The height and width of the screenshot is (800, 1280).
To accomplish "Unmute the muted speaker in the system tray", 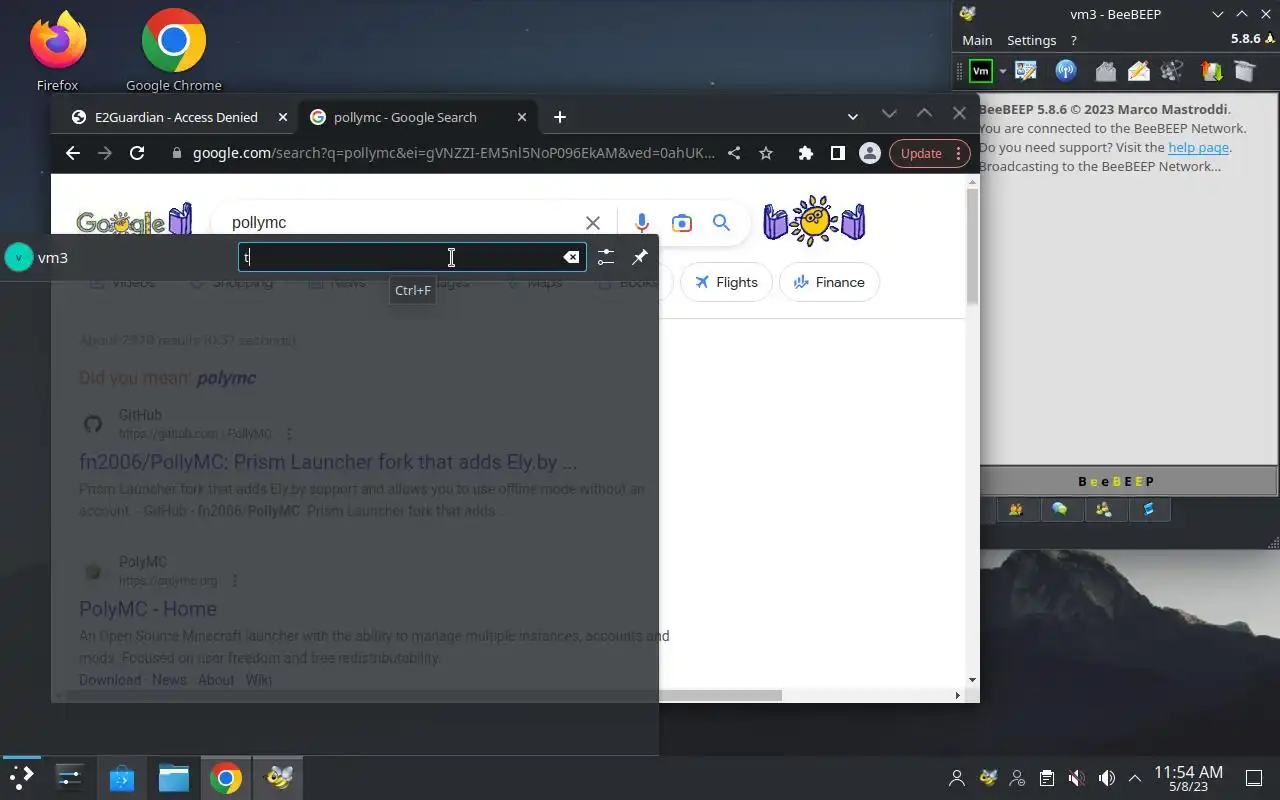I will click(x=1076, y=778).
